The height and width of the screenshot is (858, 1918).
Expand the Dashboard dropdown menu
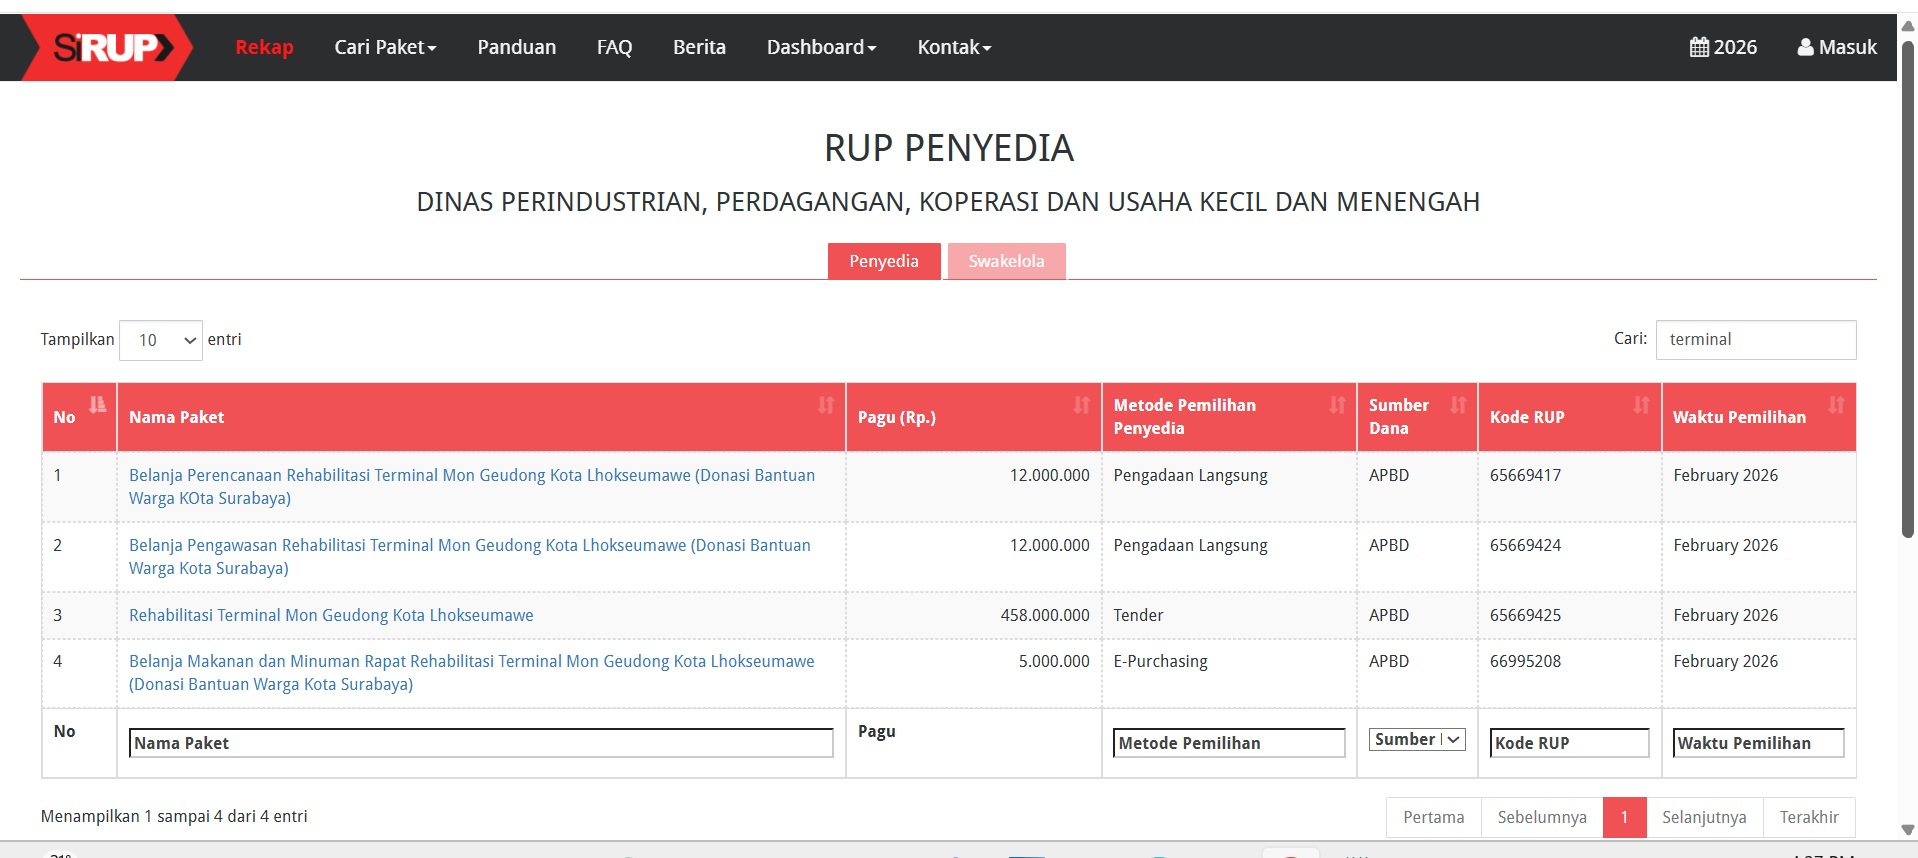coord(821,47)
